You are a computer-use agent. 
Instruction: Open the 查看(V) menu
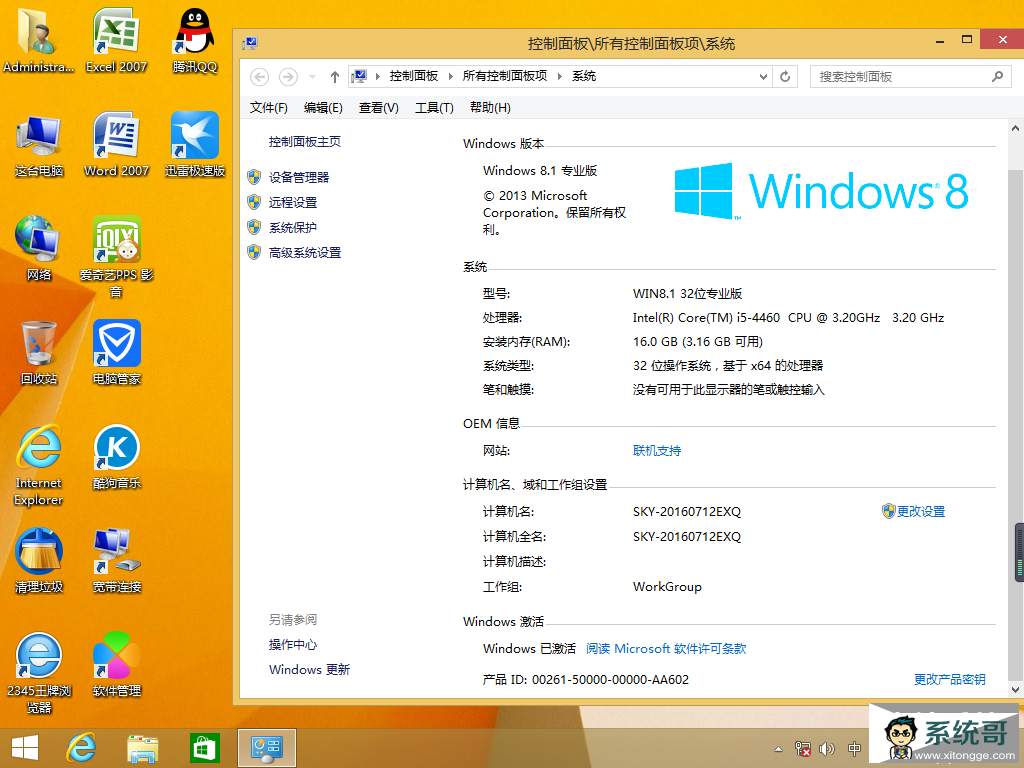point(379,107)
